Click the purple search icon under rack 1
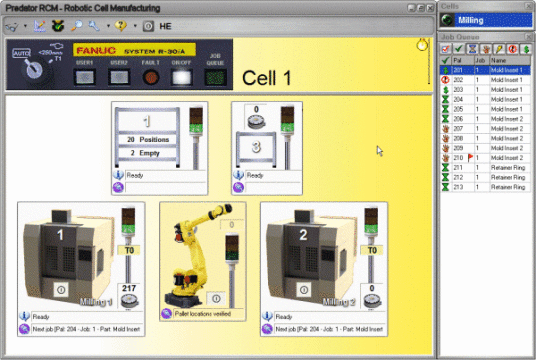The image size is (536, 360). (118, 187)
